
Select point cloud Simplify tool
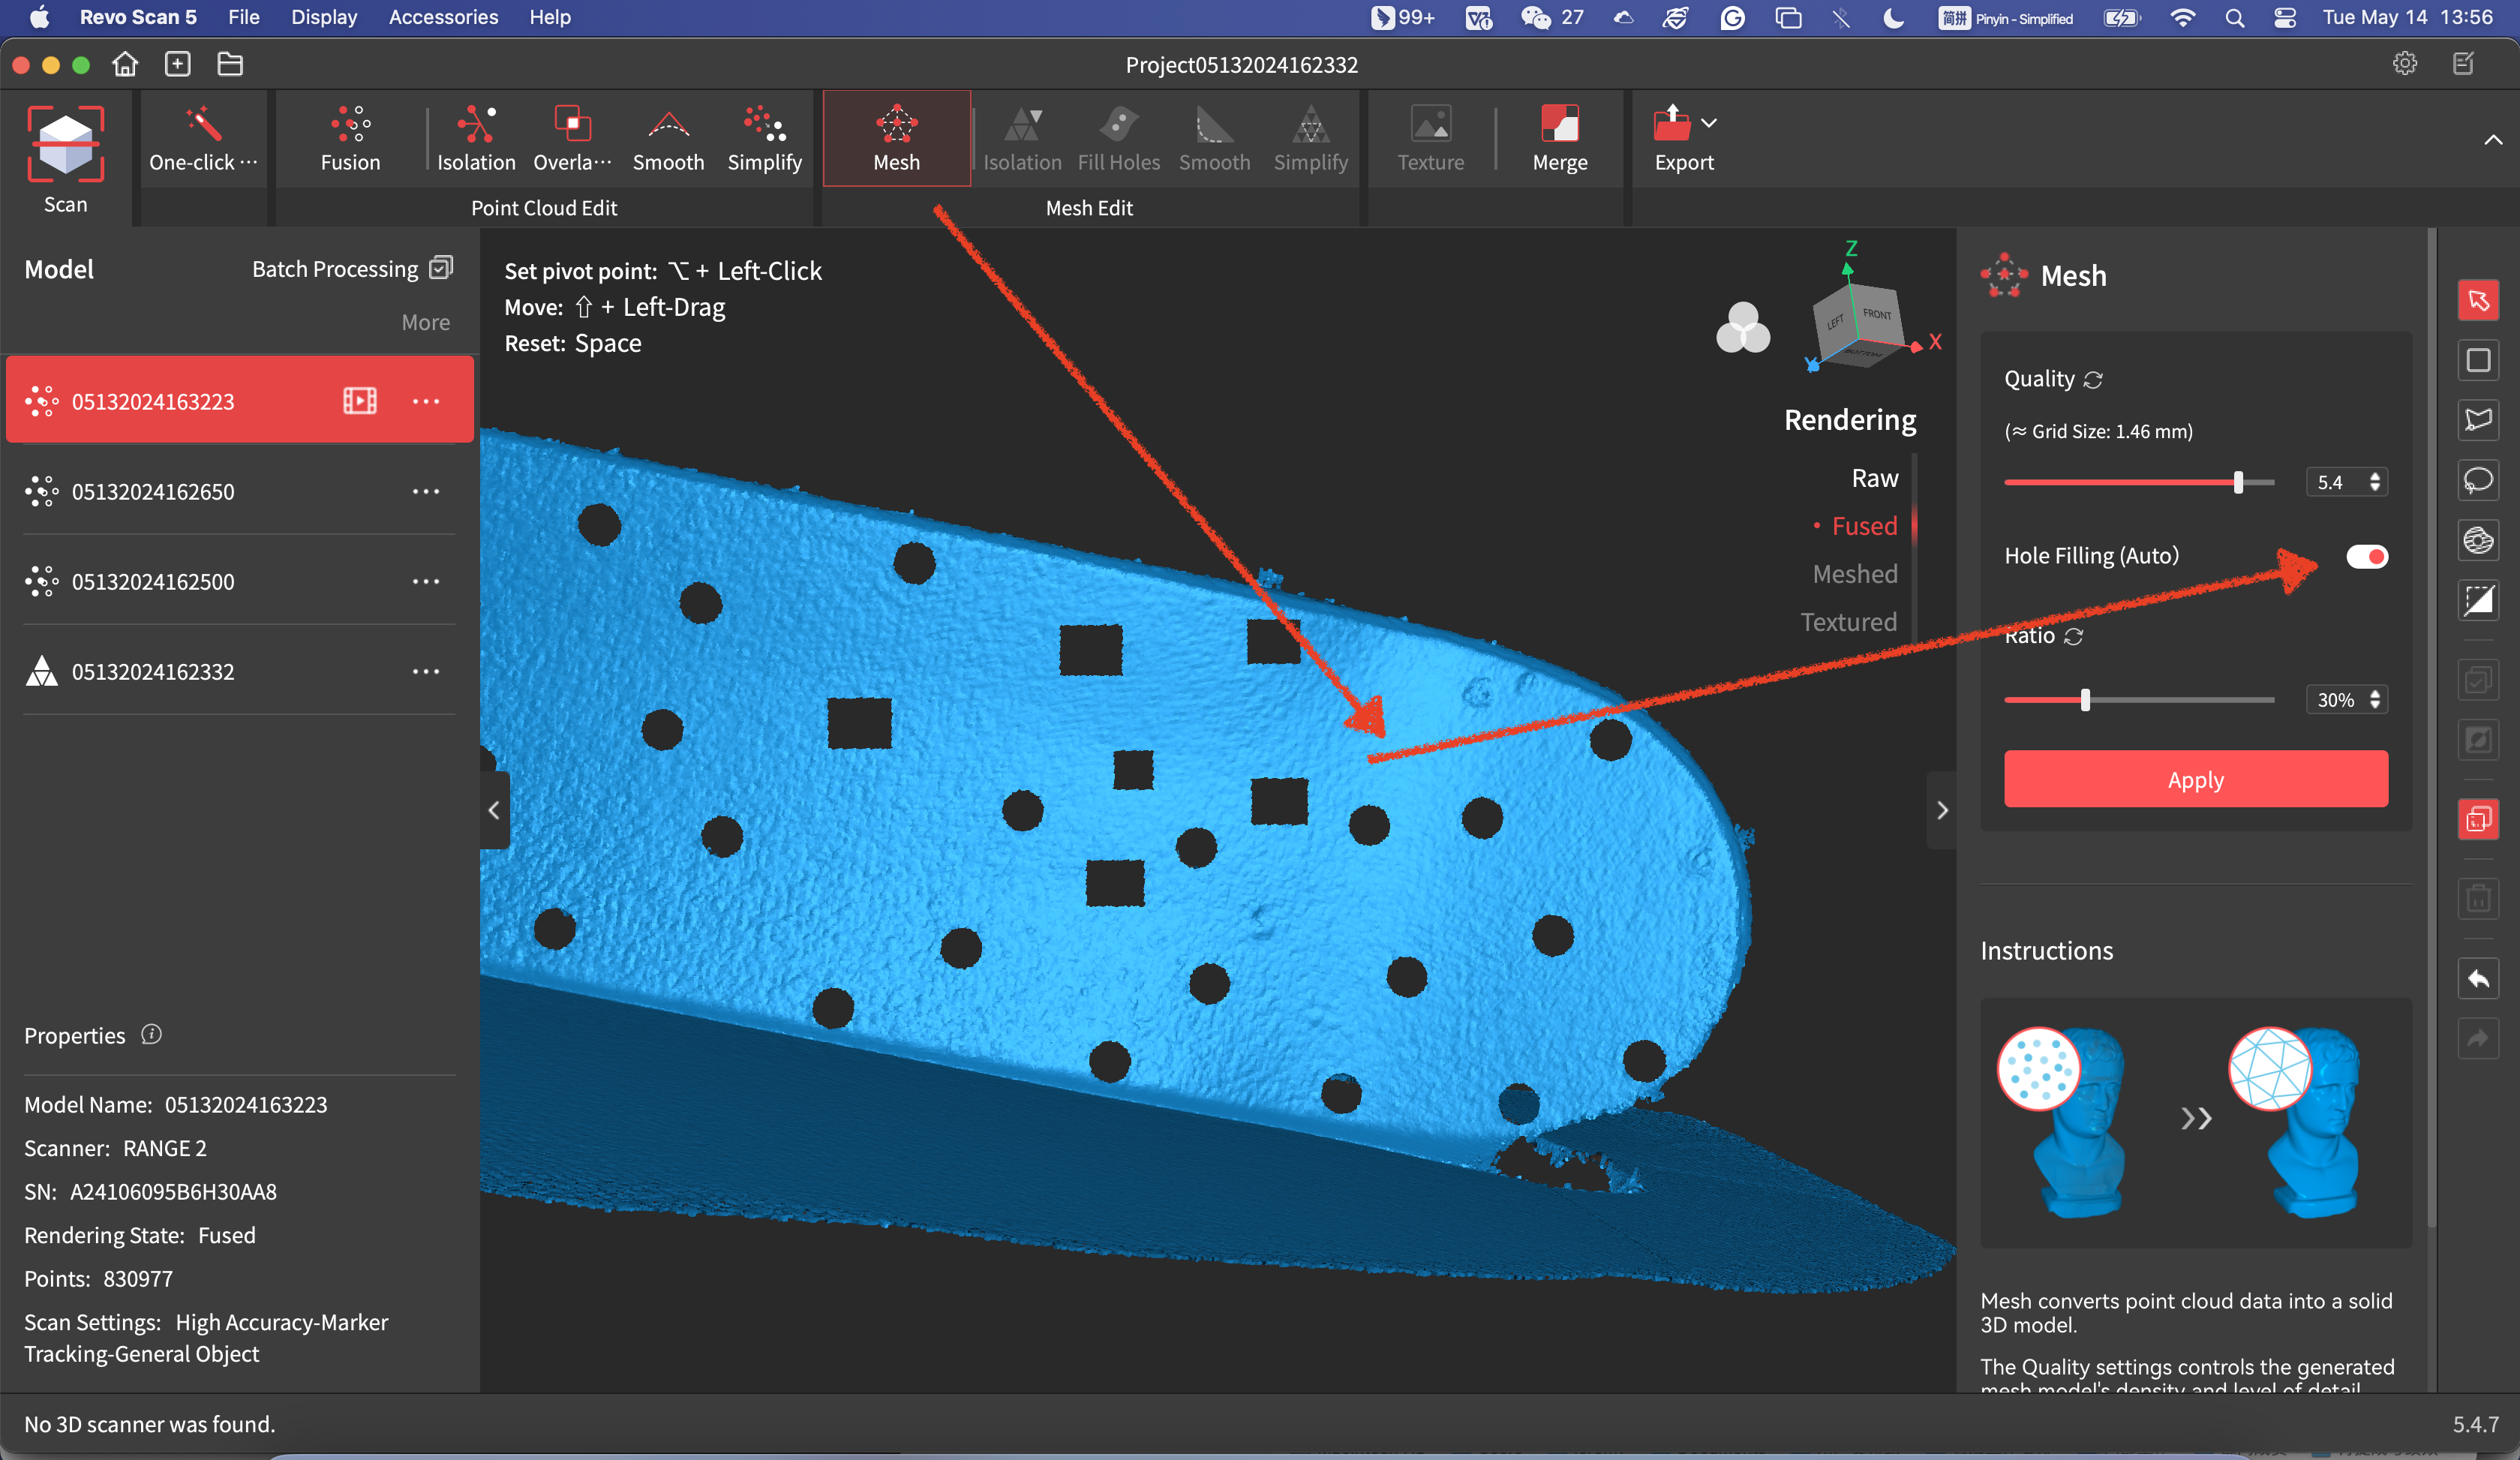click(764, 138)
